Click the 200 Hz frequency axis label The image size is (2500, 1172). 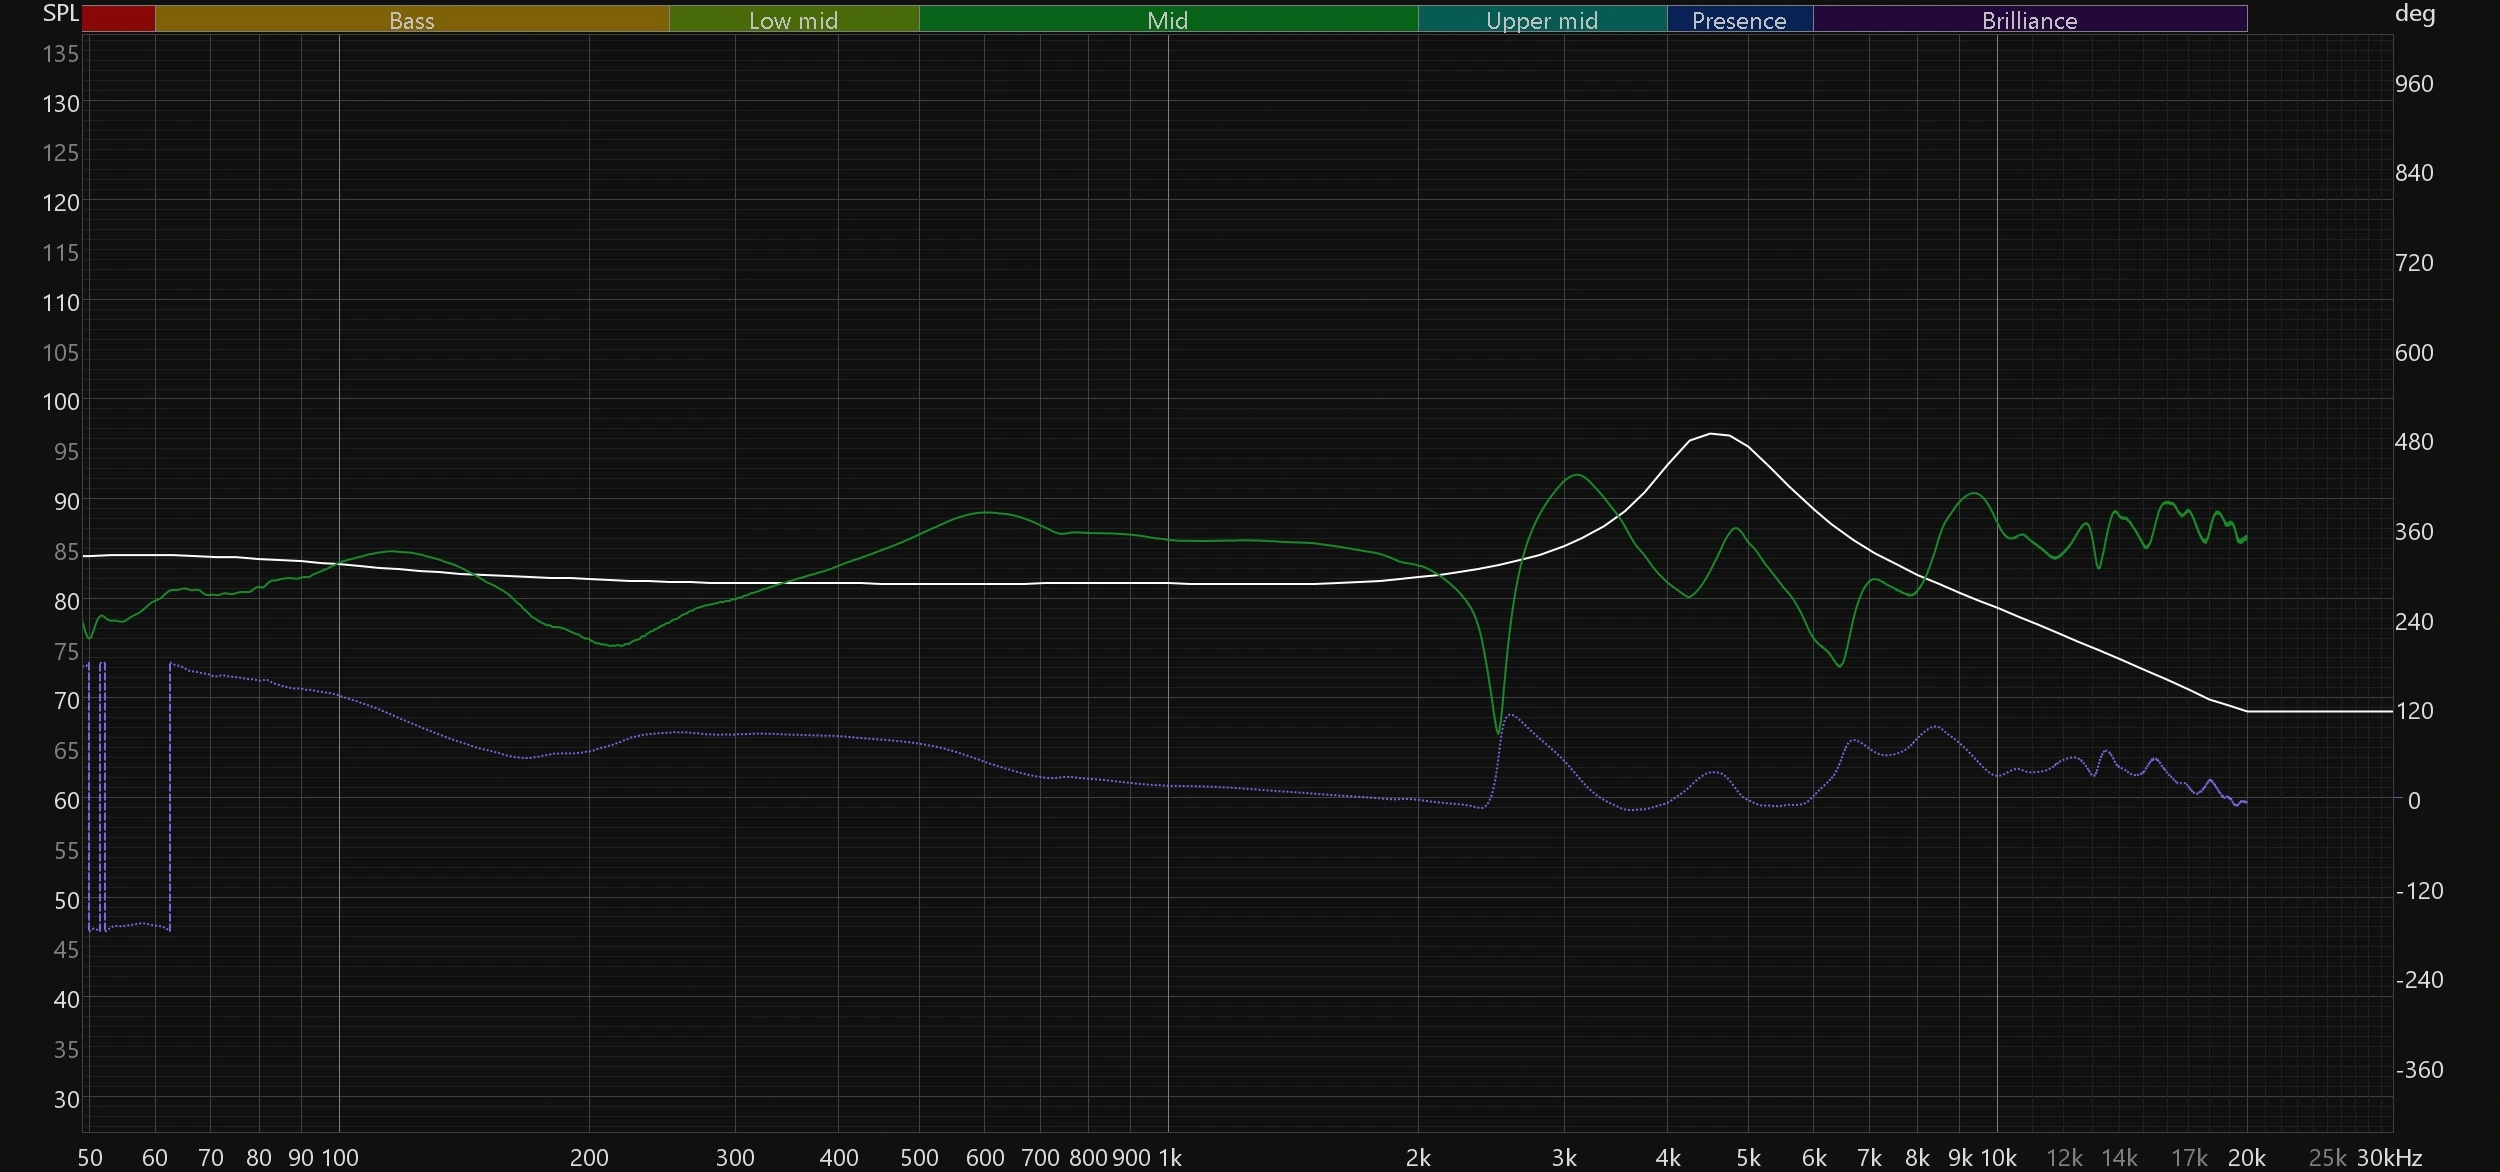[589, 1158]
